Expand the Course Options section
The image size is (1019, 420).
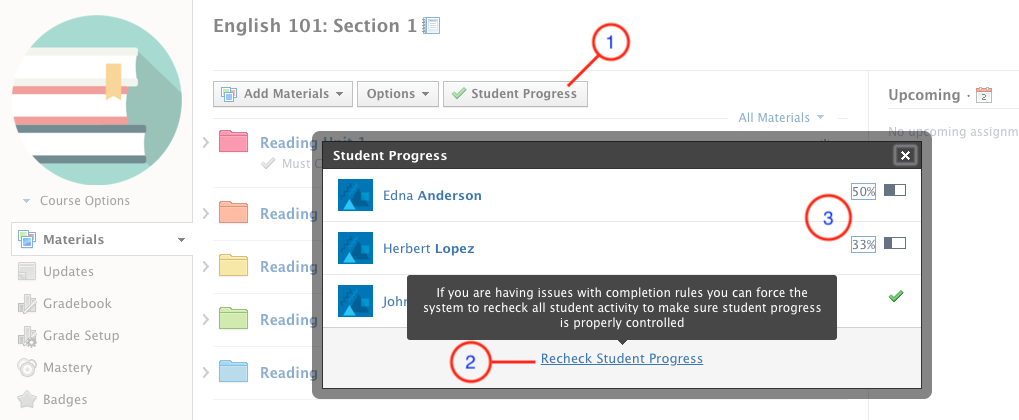(x=78, y=201)
